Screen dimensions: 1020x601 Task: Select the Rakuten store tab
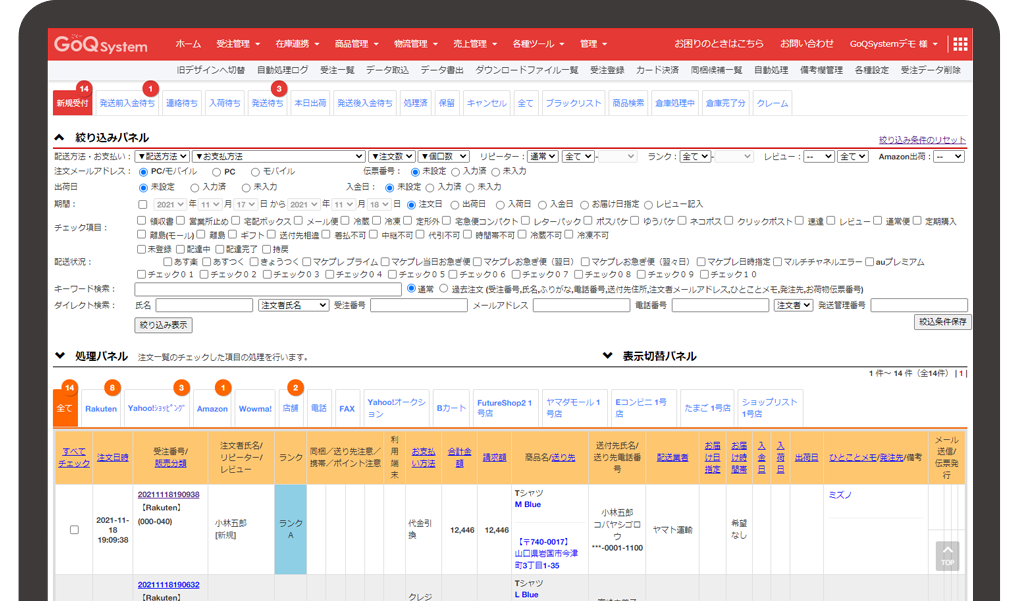tap(101, 408)
